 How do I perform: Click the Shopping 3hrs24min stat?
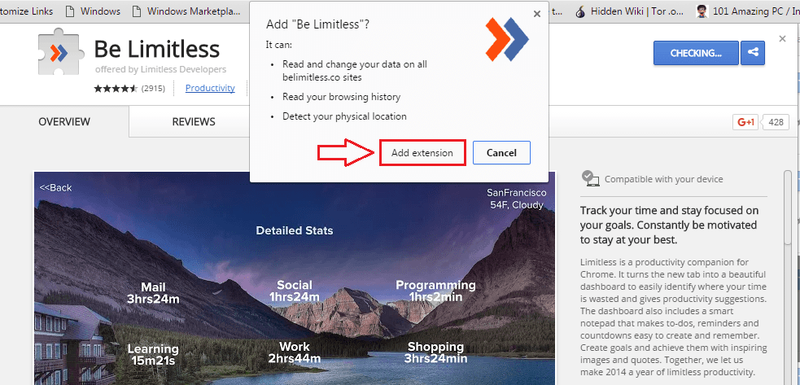(436, 353)
